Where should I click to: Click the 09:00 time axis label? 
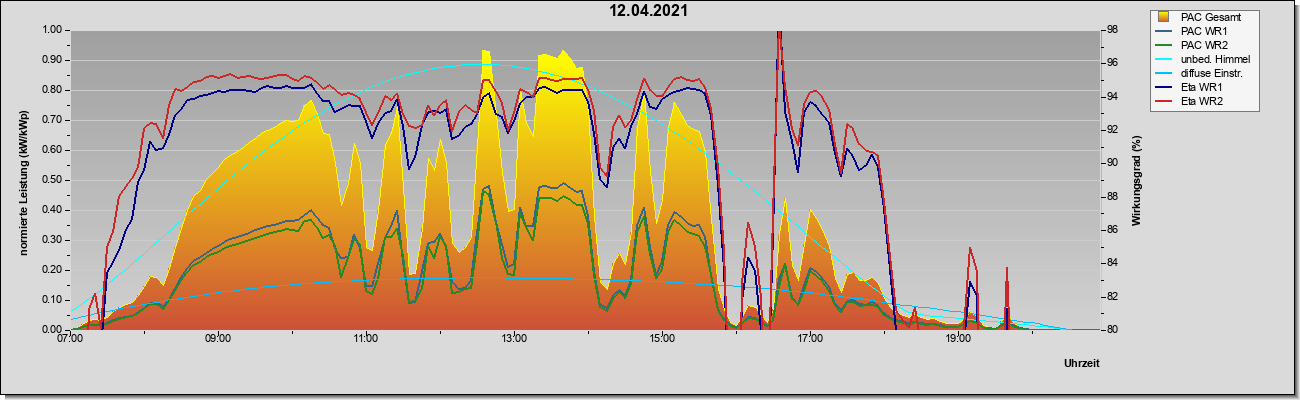(x=218, y=339)
